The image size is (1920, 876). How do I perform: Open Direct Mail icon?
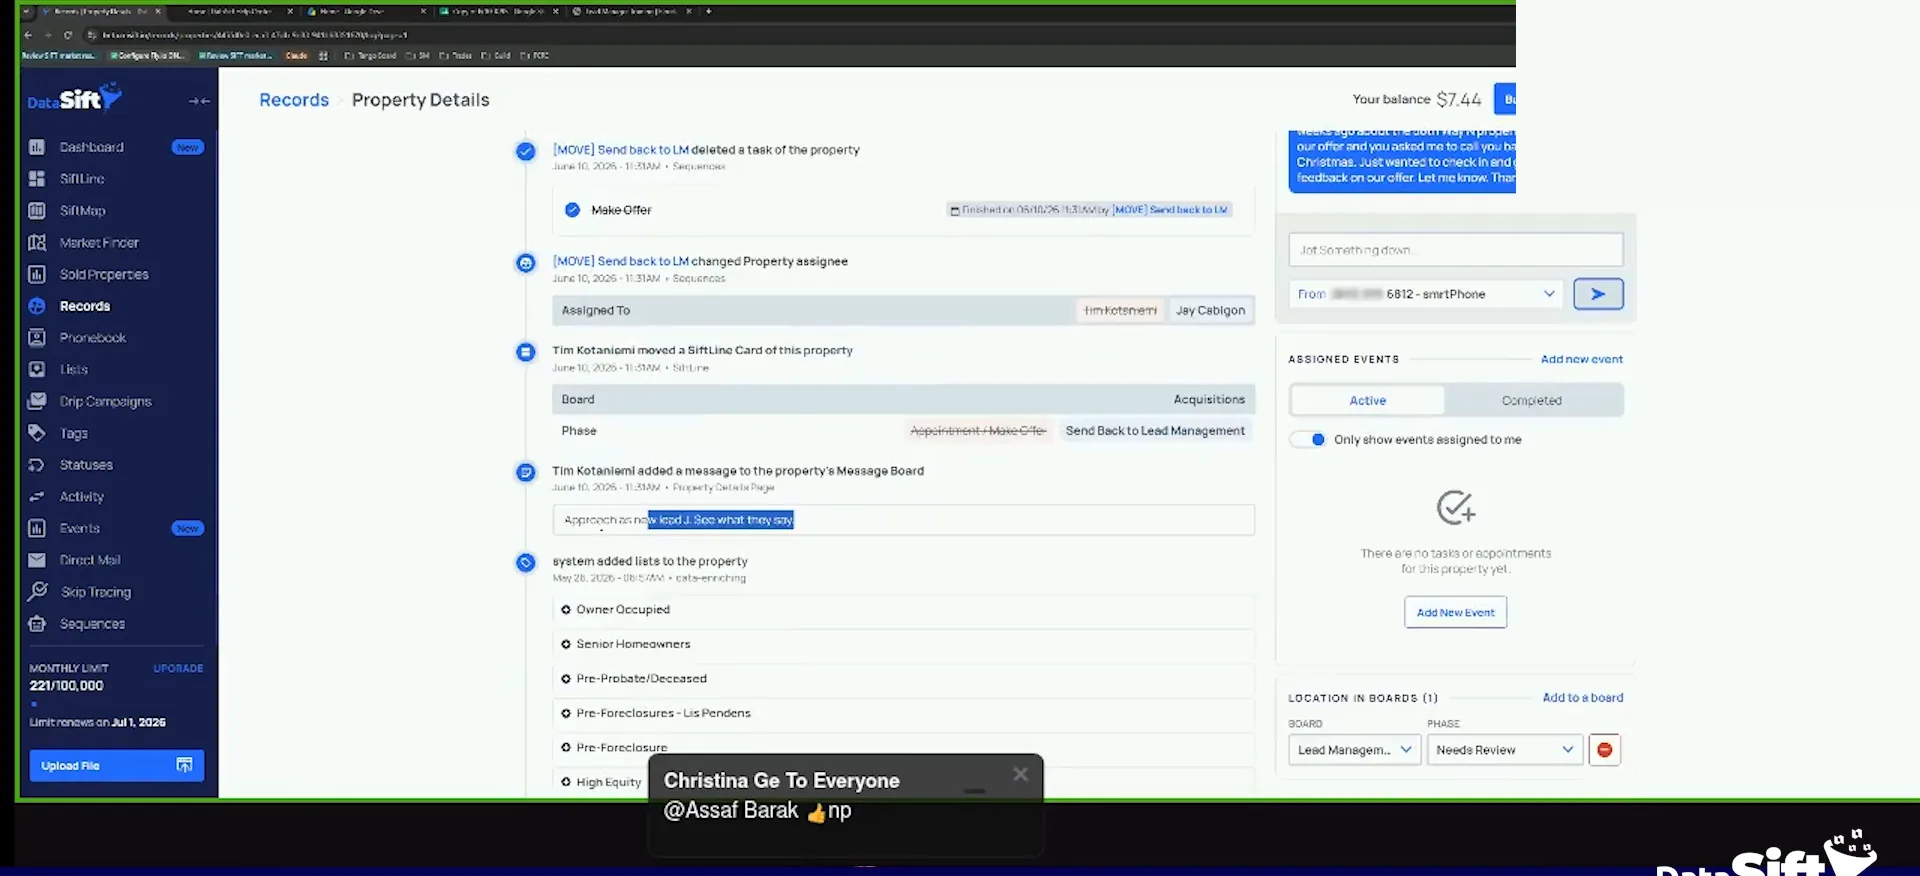[37, 560]
